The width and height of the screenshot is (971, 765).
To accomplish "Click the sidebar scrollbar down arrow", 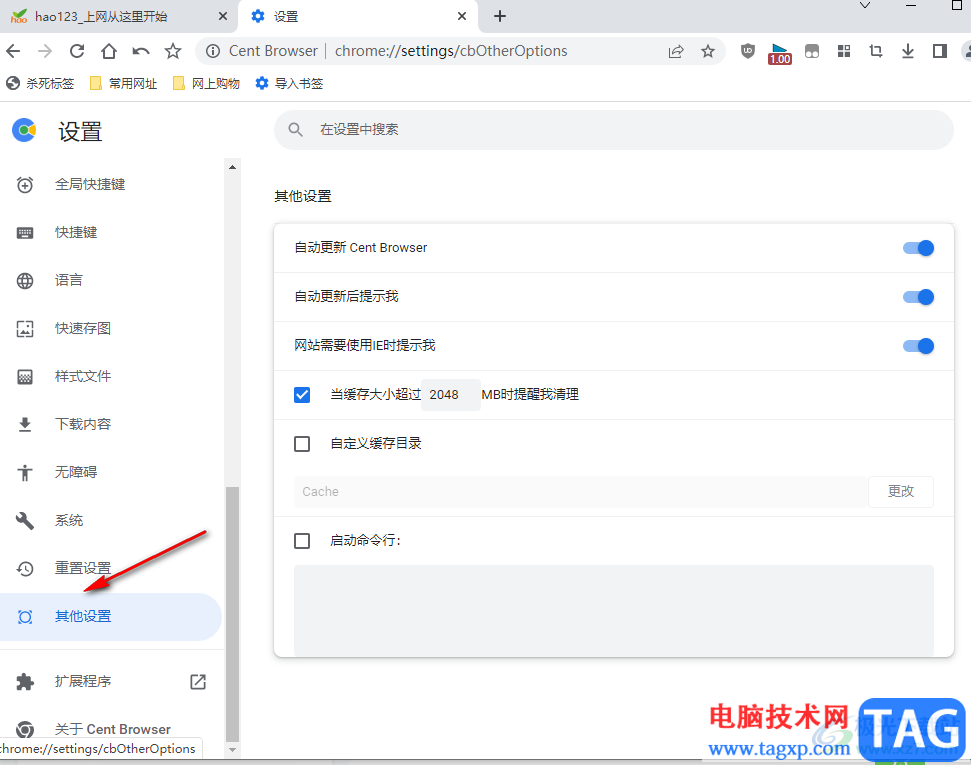I will [233, 750].
